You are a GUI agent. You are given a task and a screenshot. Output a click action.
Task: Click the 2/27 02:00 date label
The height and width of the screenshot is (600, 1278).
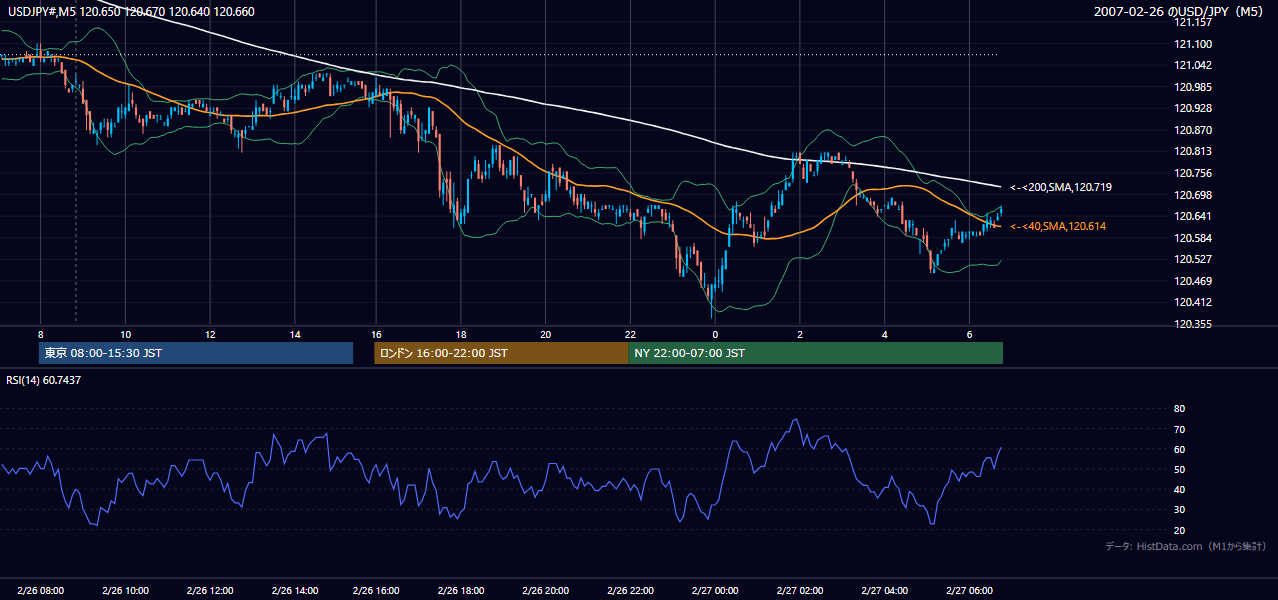pos(798,591)
